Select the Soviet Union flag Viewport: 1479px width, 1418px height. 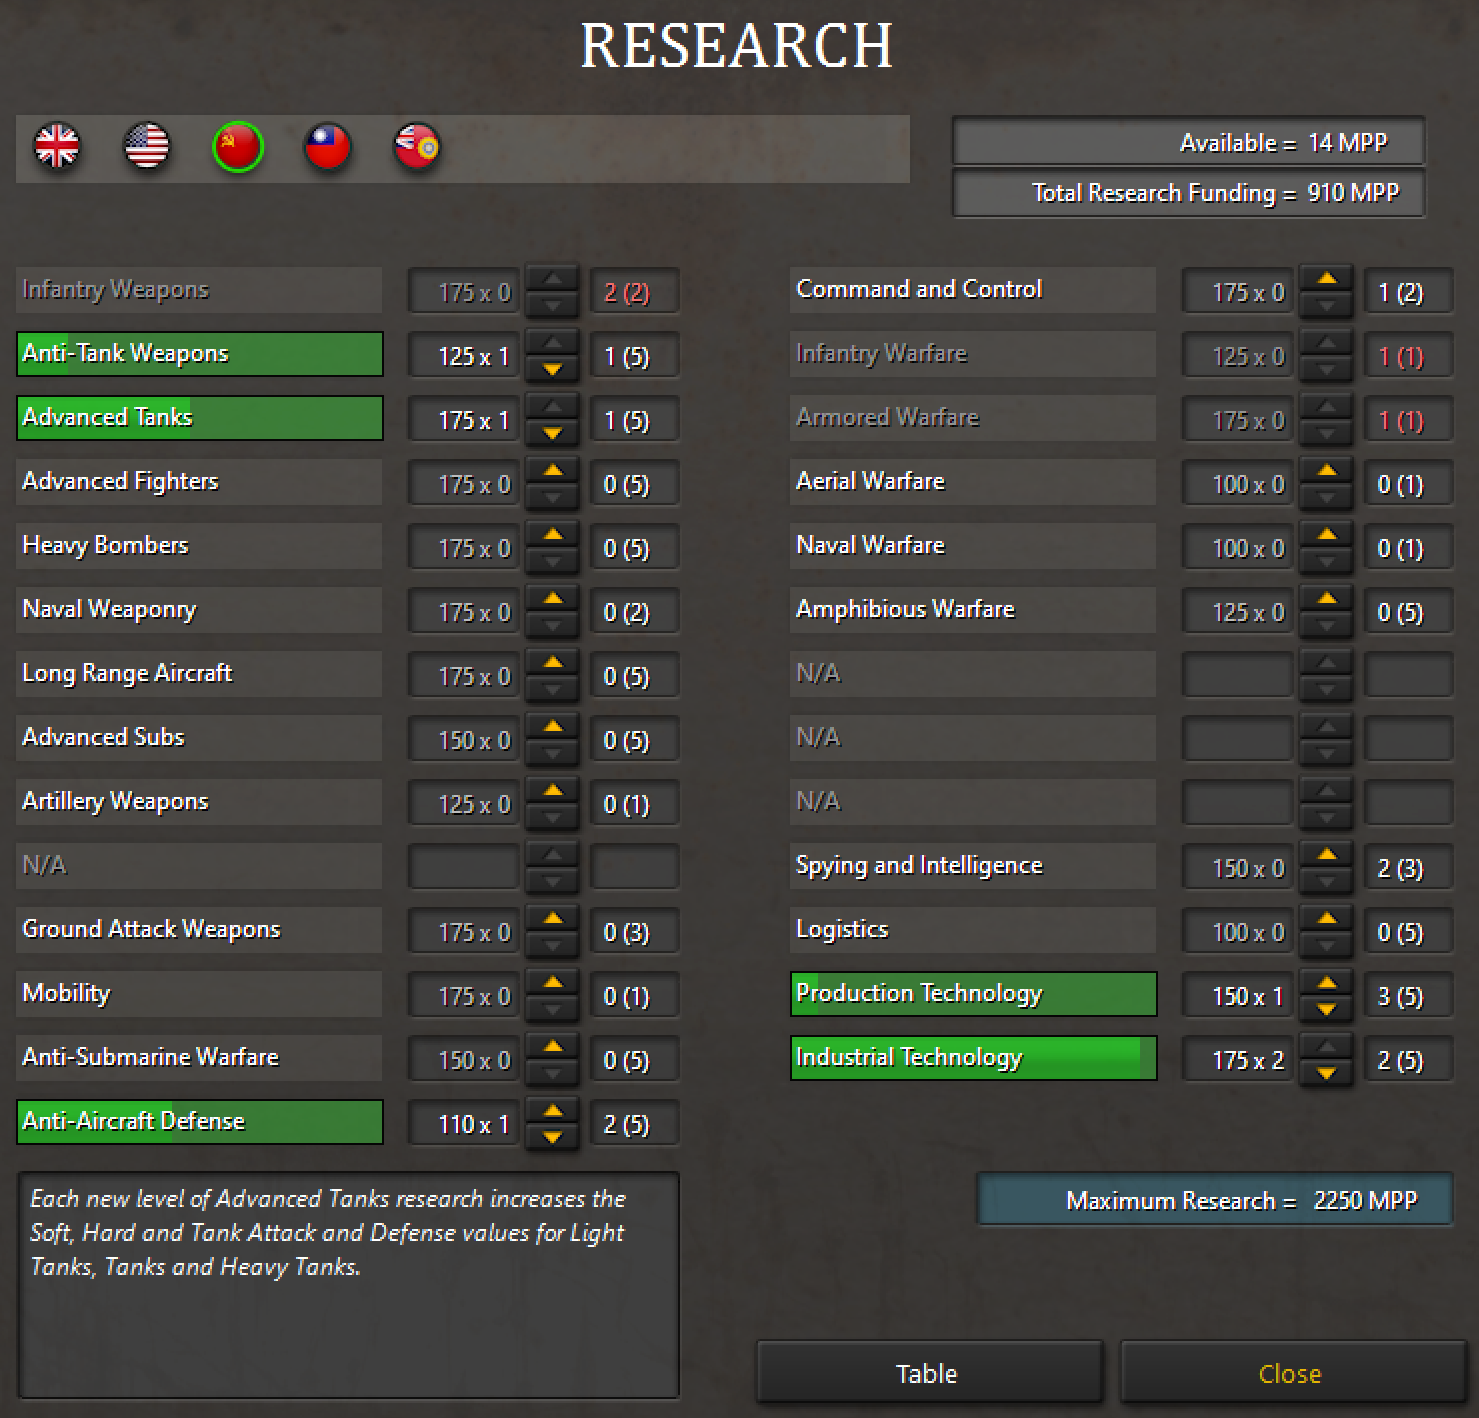point(238,147)
